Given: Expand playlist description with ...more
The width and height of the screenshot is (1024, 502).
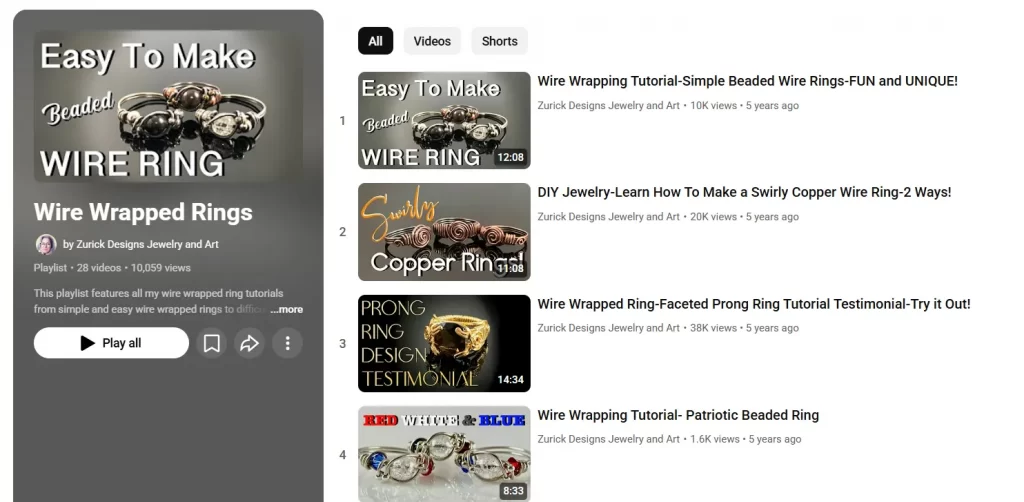Looking at the screenshot, I should click(x=287, y=309).
